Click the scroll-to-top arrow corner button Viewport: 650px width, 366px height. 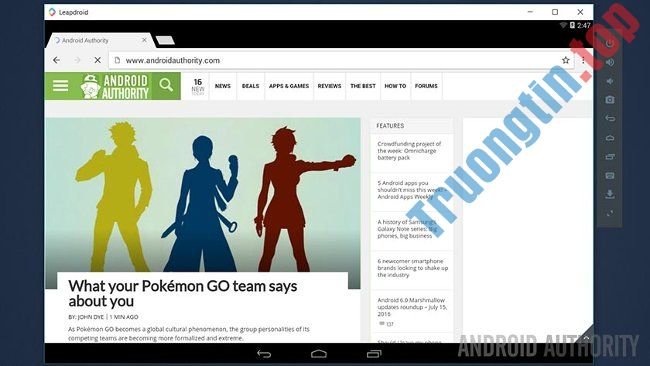coord(586,337)
